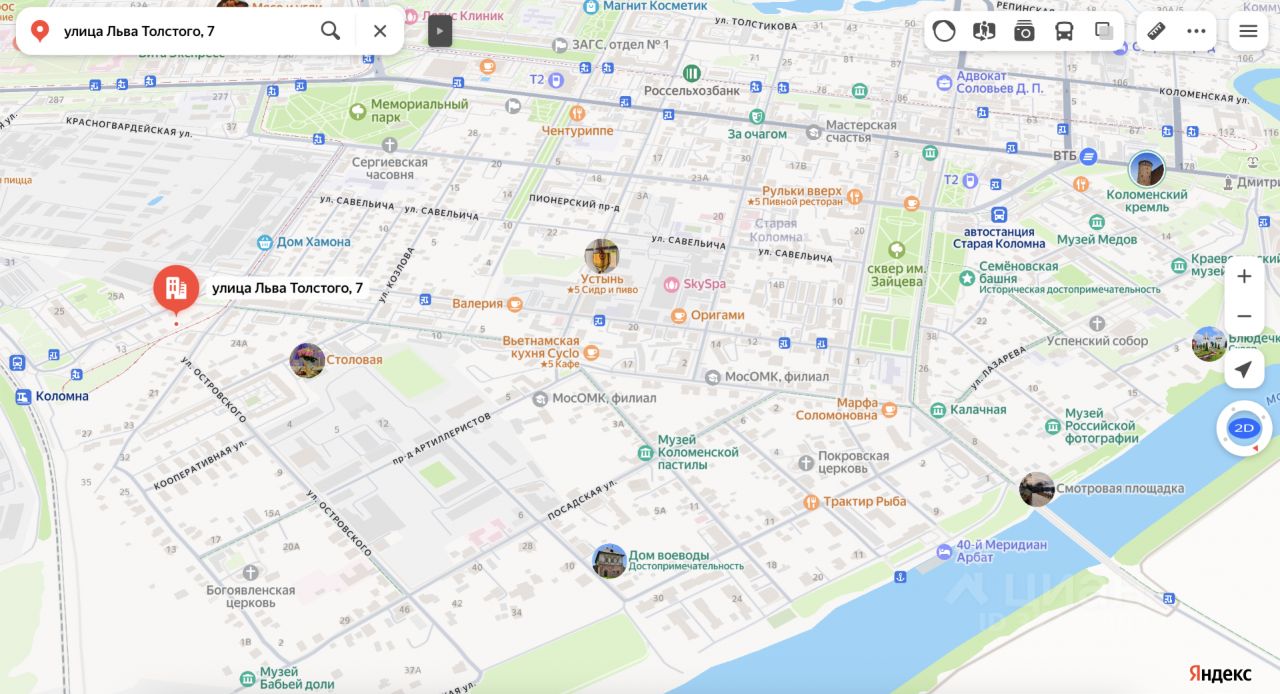Click the Адвокат Соловьев Д. П. label
This screenshot has width=1280, height=694.
[x=999, y=82]
